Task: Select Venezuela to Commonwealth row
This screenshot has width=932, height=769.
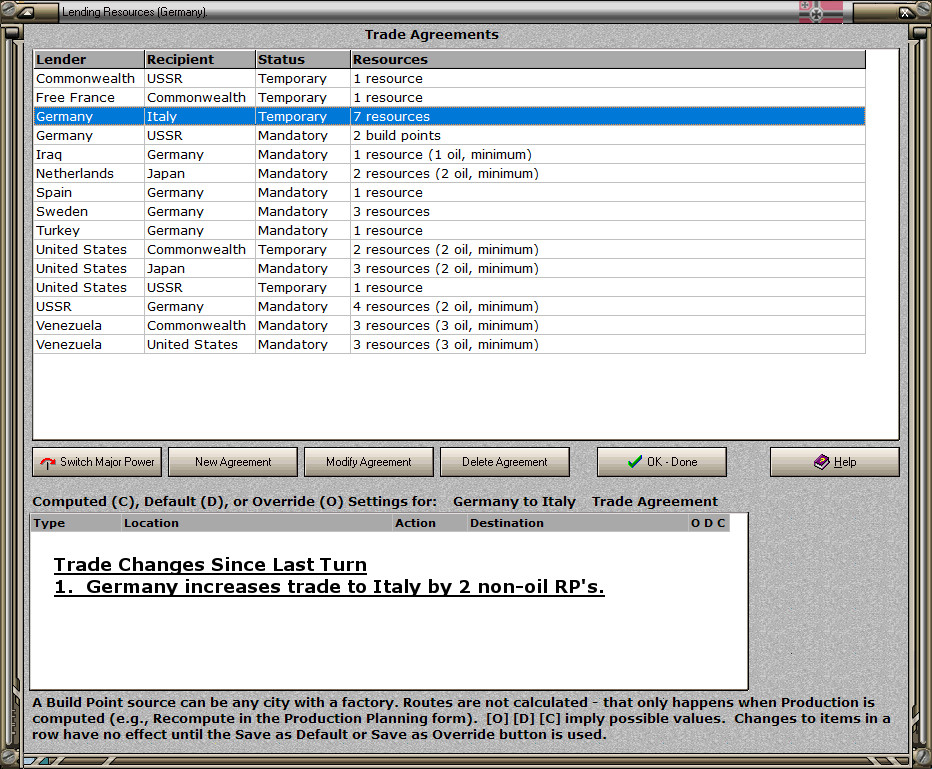Action: point(449,326)
